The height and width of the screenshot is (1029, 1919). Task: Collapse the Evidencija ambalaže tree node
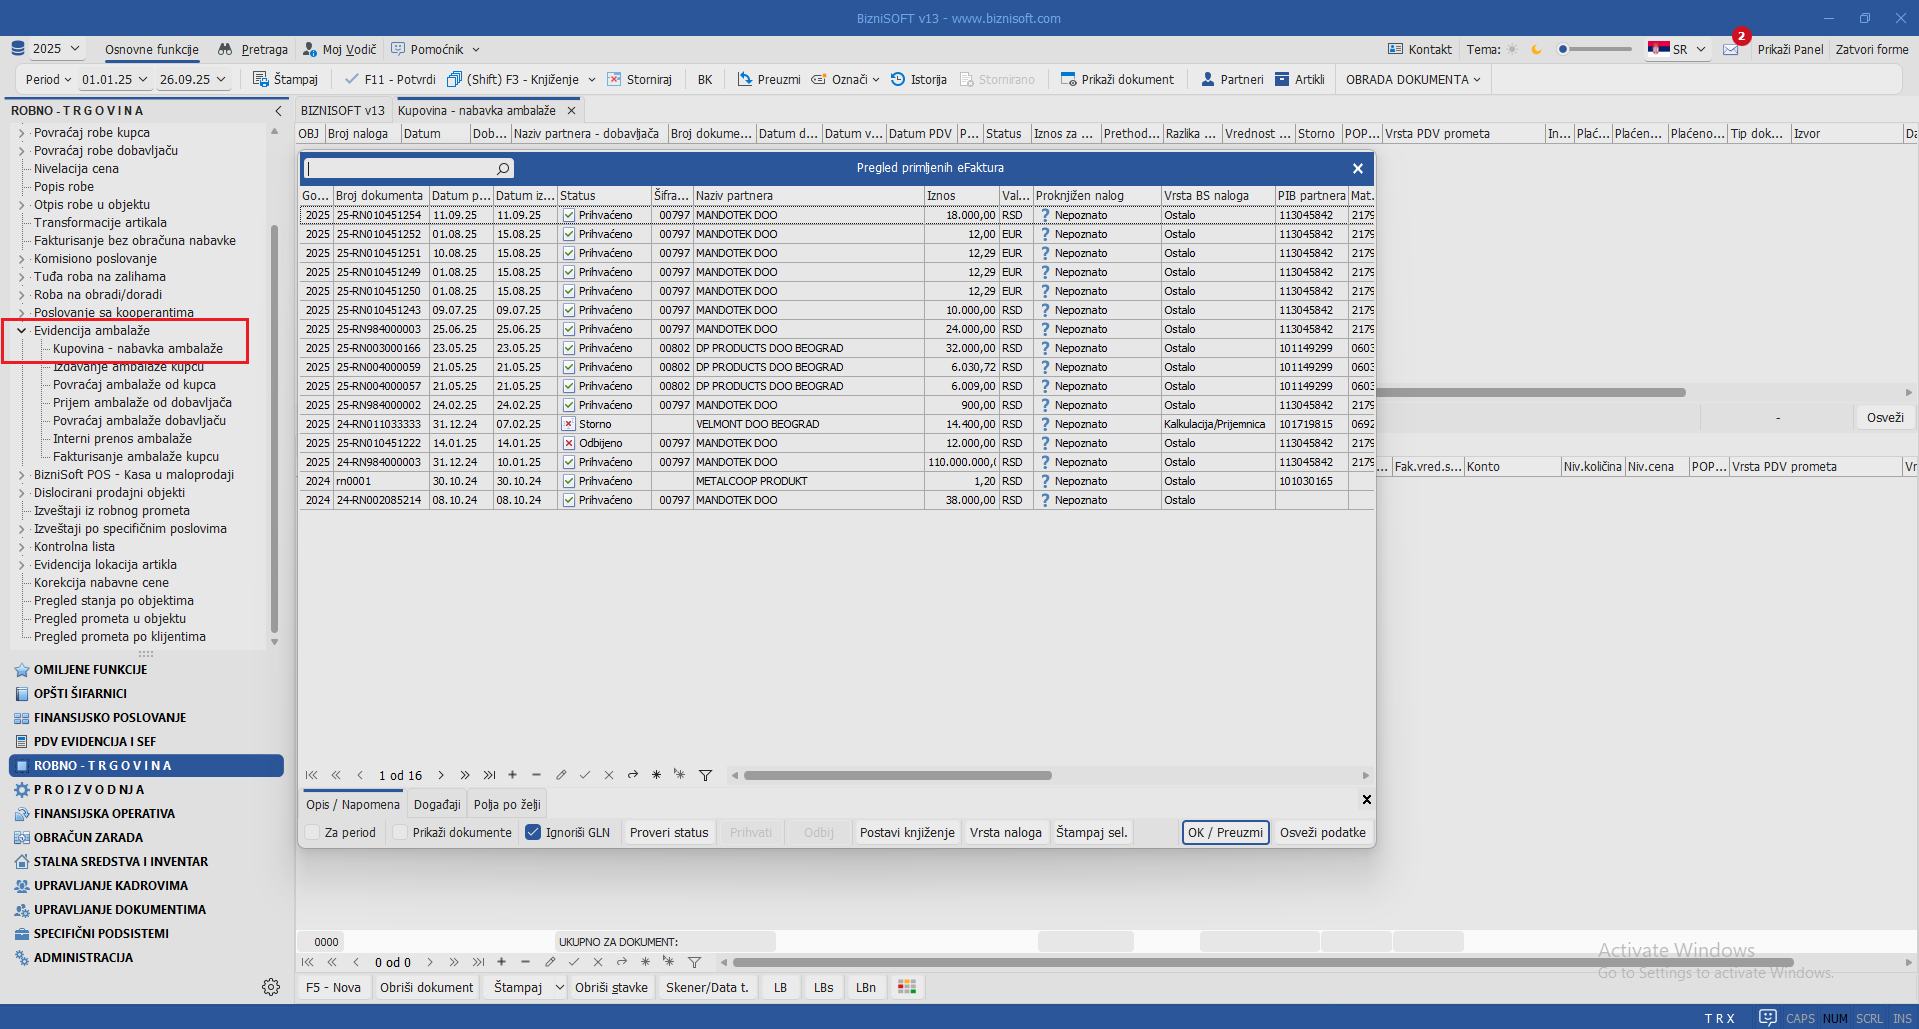[21, 331]
